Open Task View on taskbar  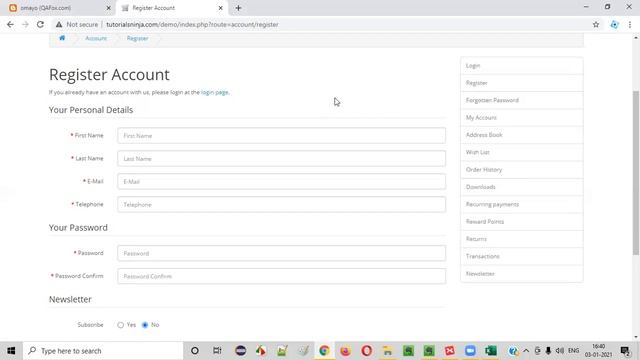click(x=217, y=351)
